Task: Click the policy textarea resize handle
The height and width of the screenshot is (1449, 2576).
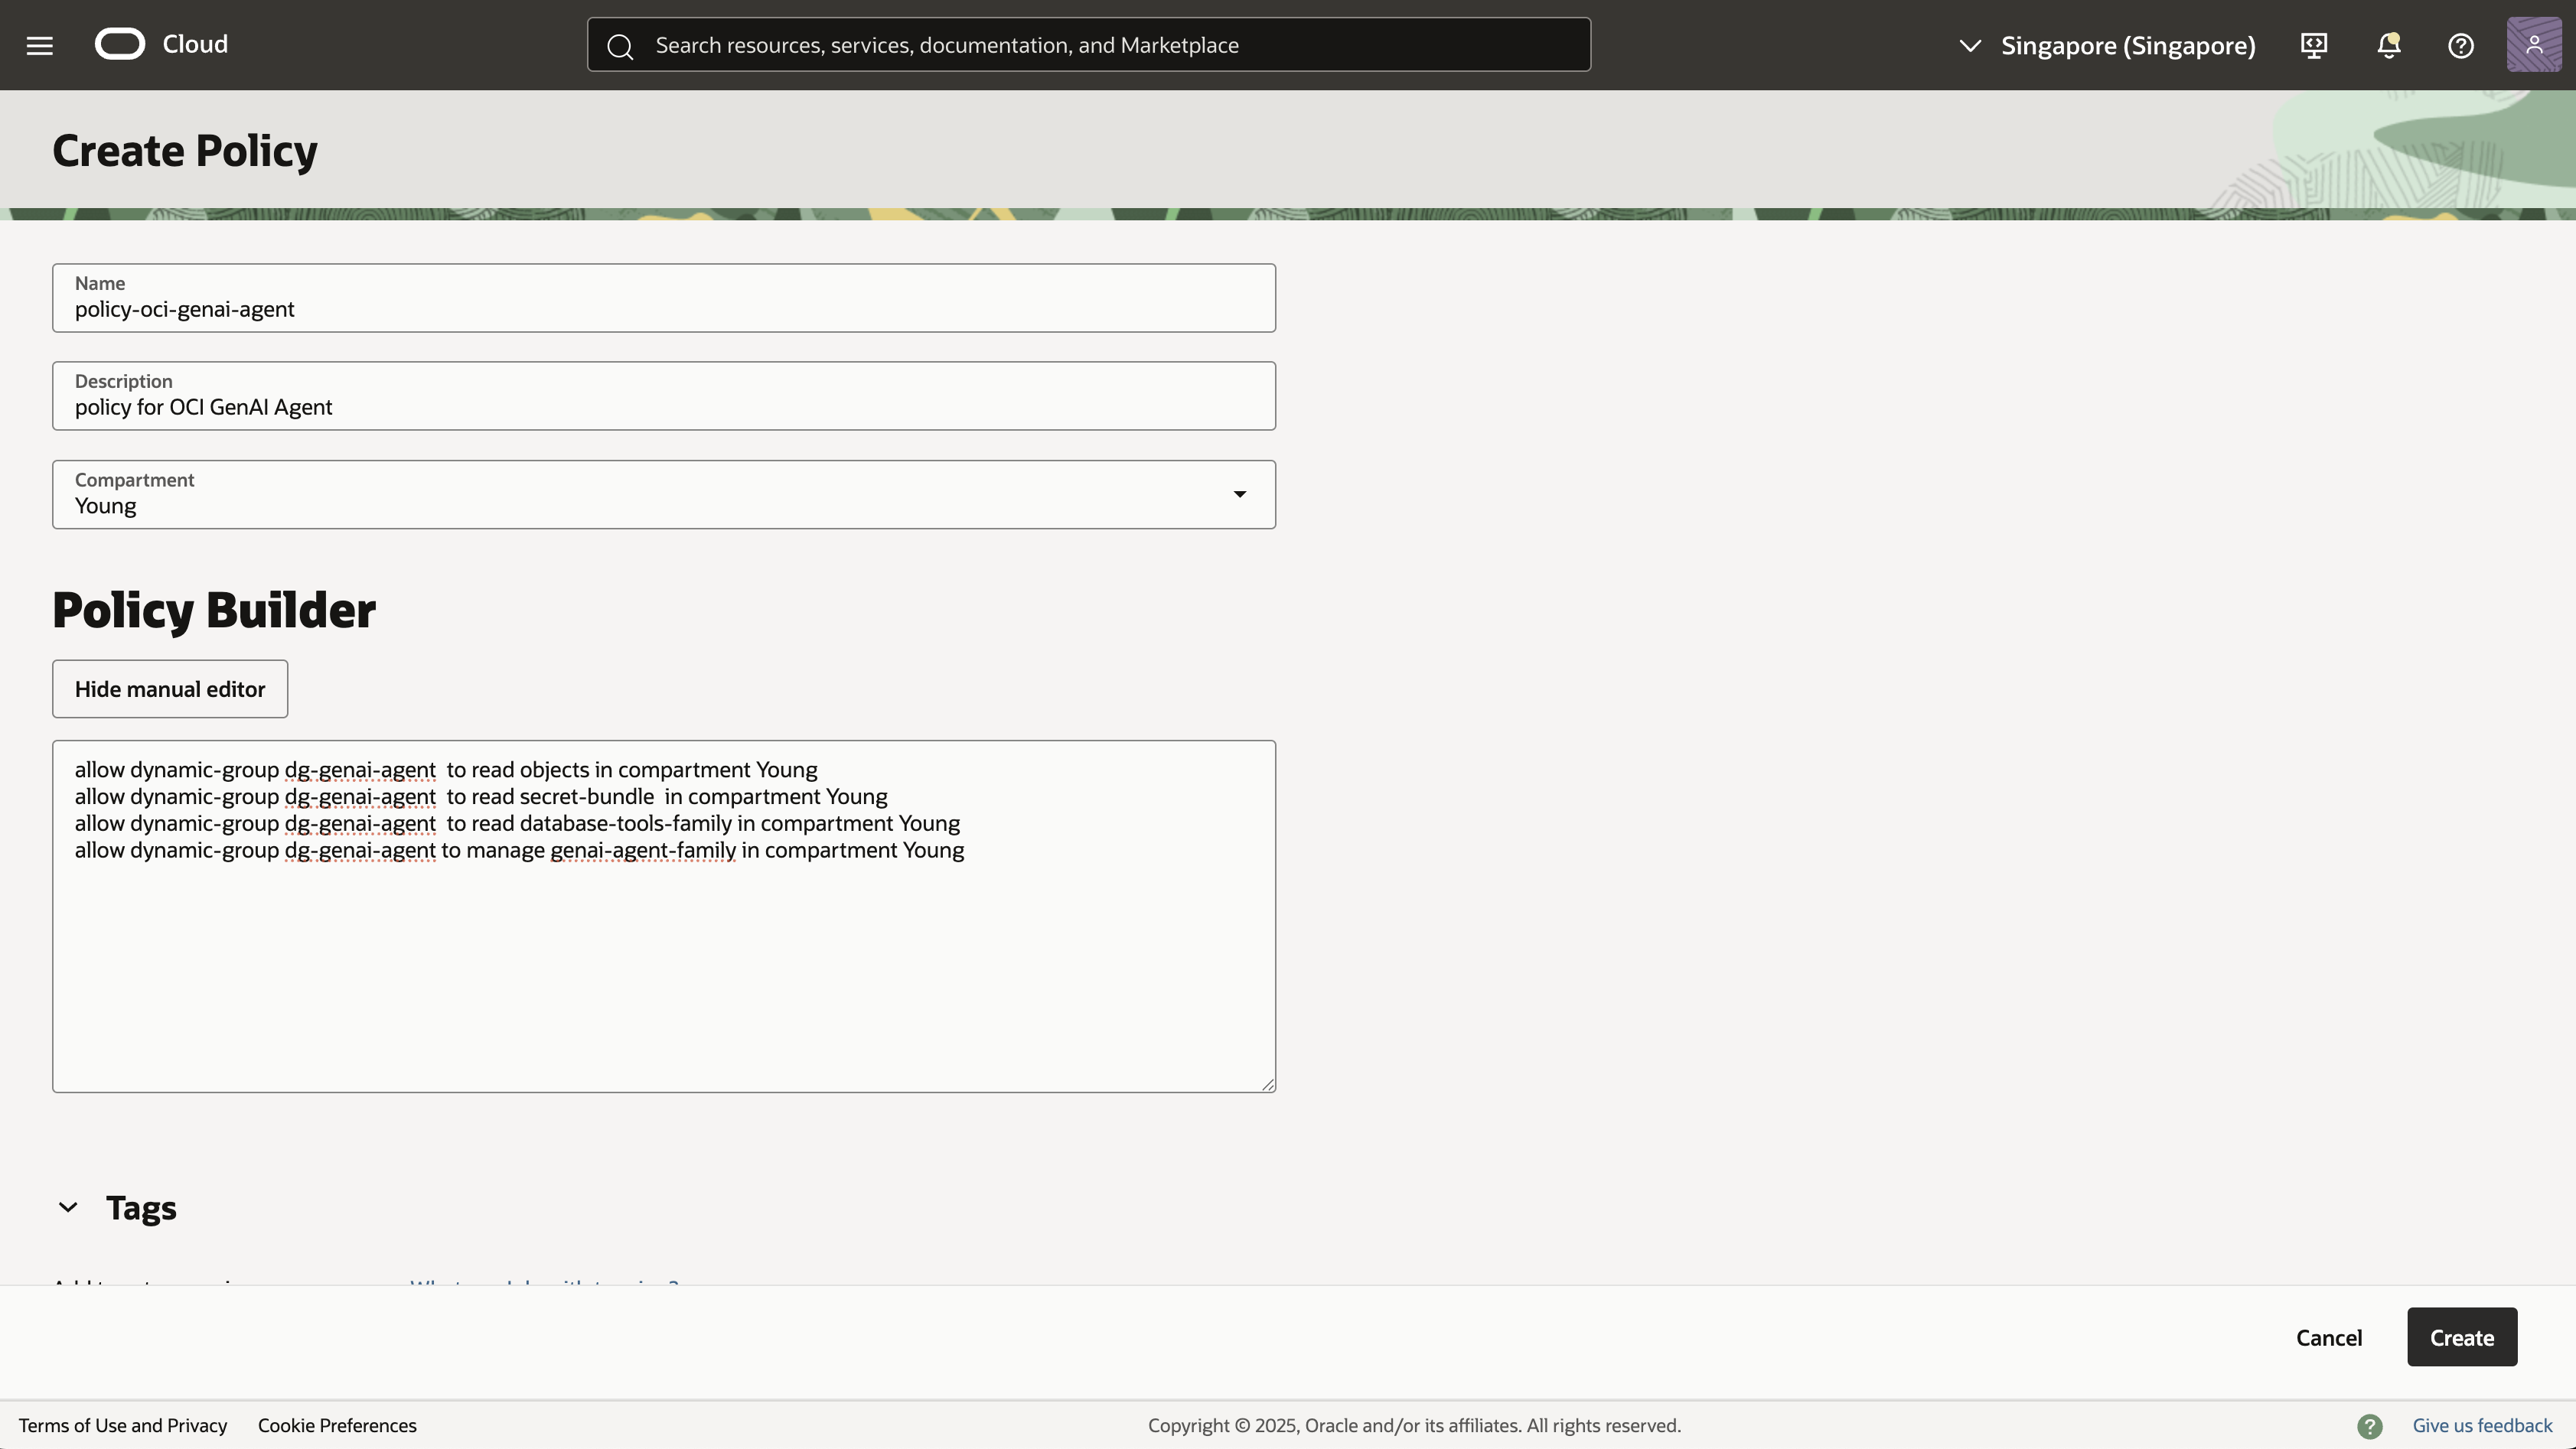Action: [x=1268, y=1085]
